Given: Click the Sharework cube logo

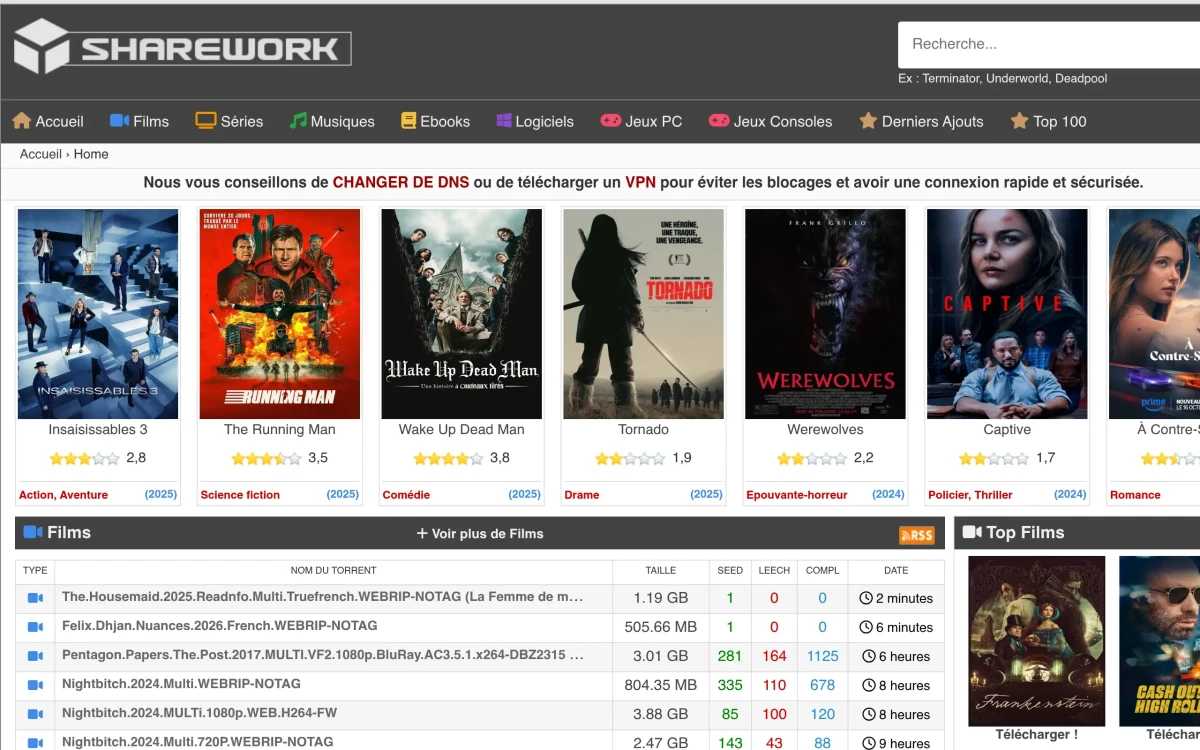Looking at the screenshot, I should 41,46.
